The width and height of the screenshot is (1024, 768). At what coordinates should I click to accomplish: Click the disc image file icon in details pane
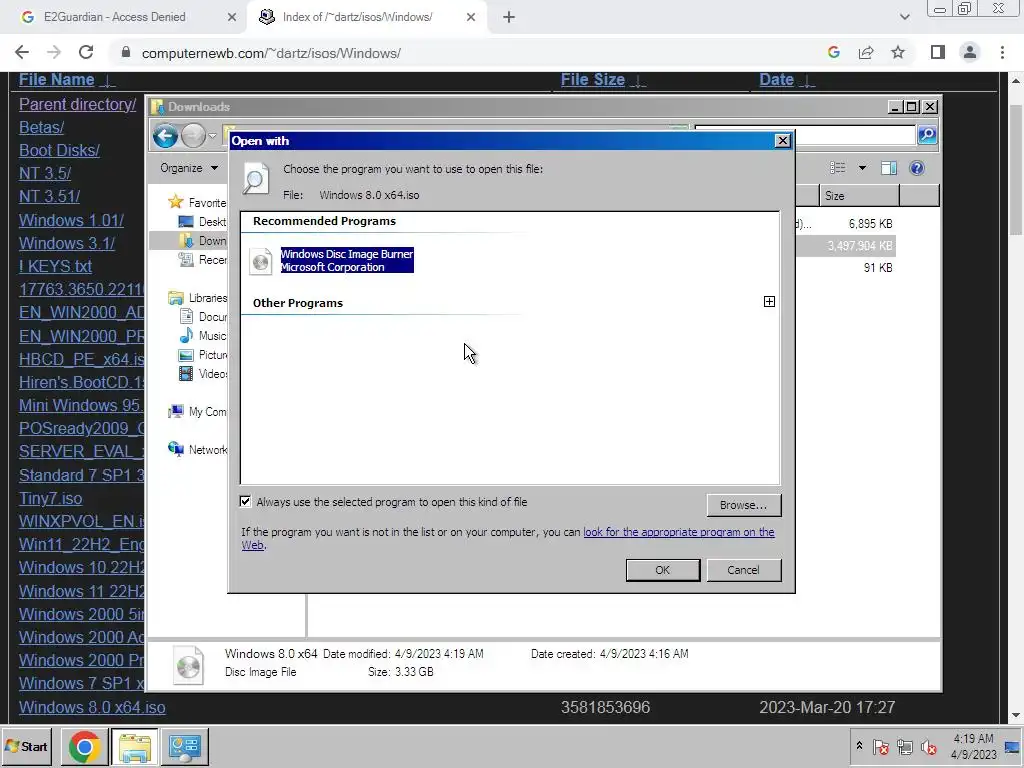(189, 665)
